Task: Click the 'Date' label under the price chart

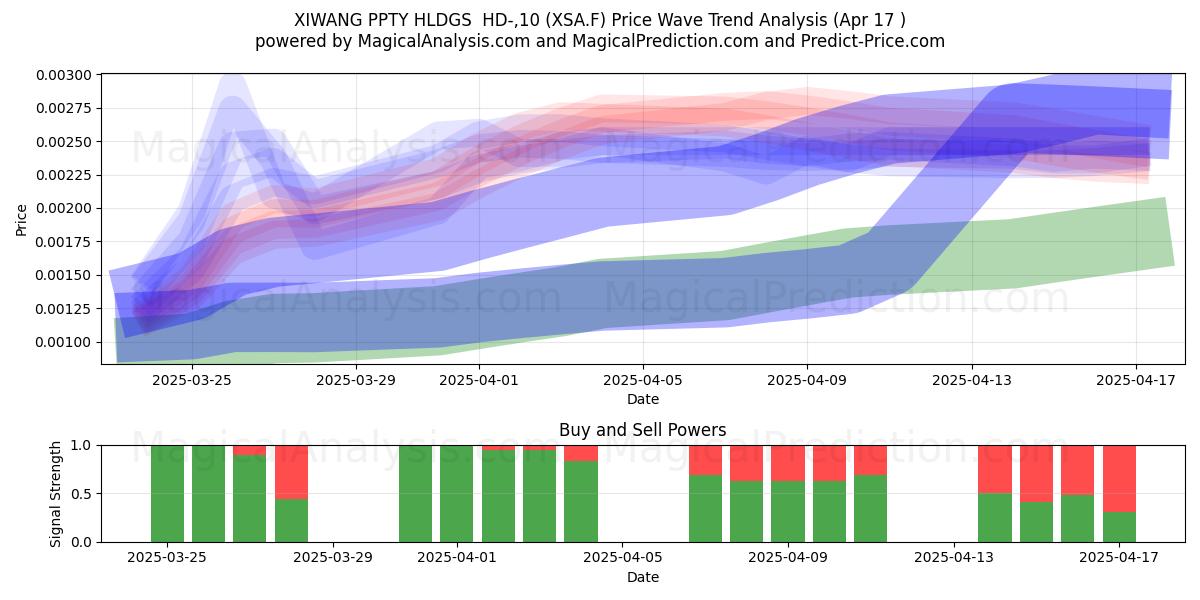Action: pyautogui.click(x=643, y=399)
